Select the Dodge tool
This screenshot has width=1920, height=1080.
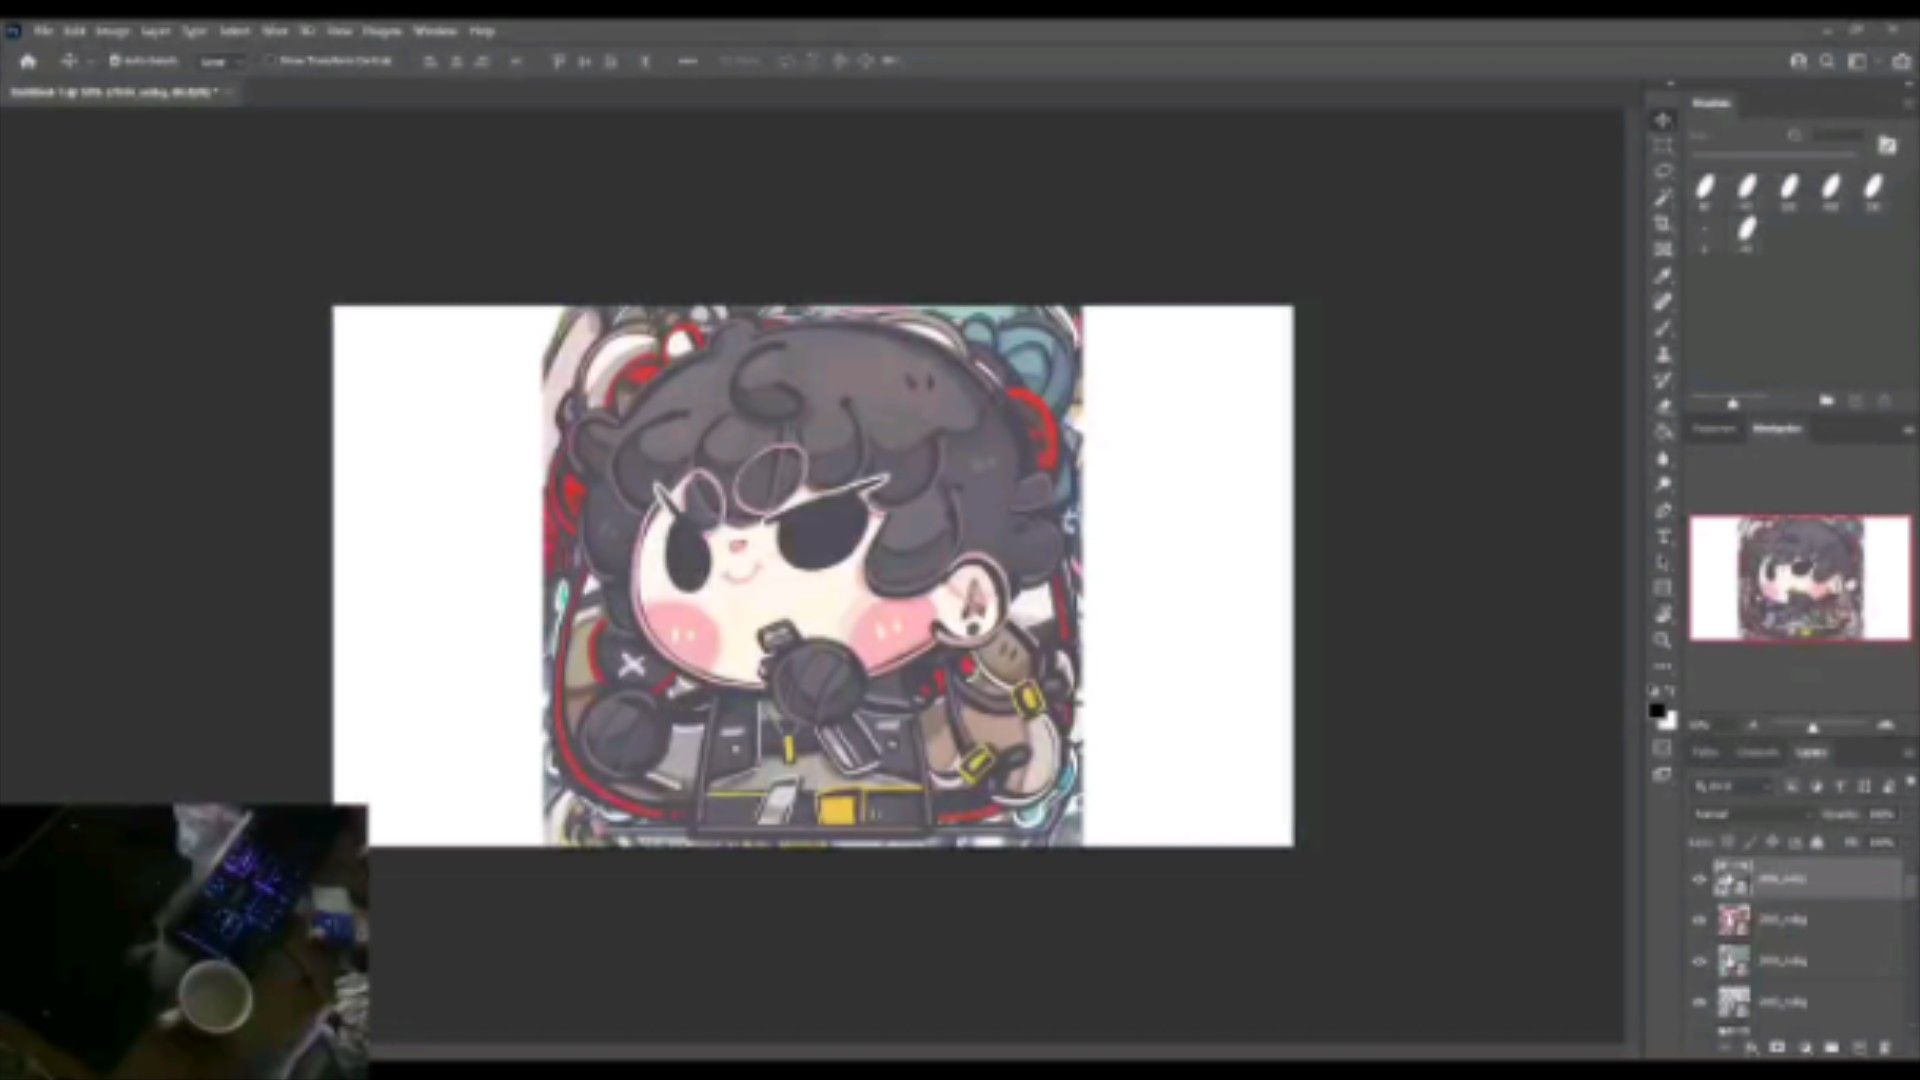[1663, 484]
